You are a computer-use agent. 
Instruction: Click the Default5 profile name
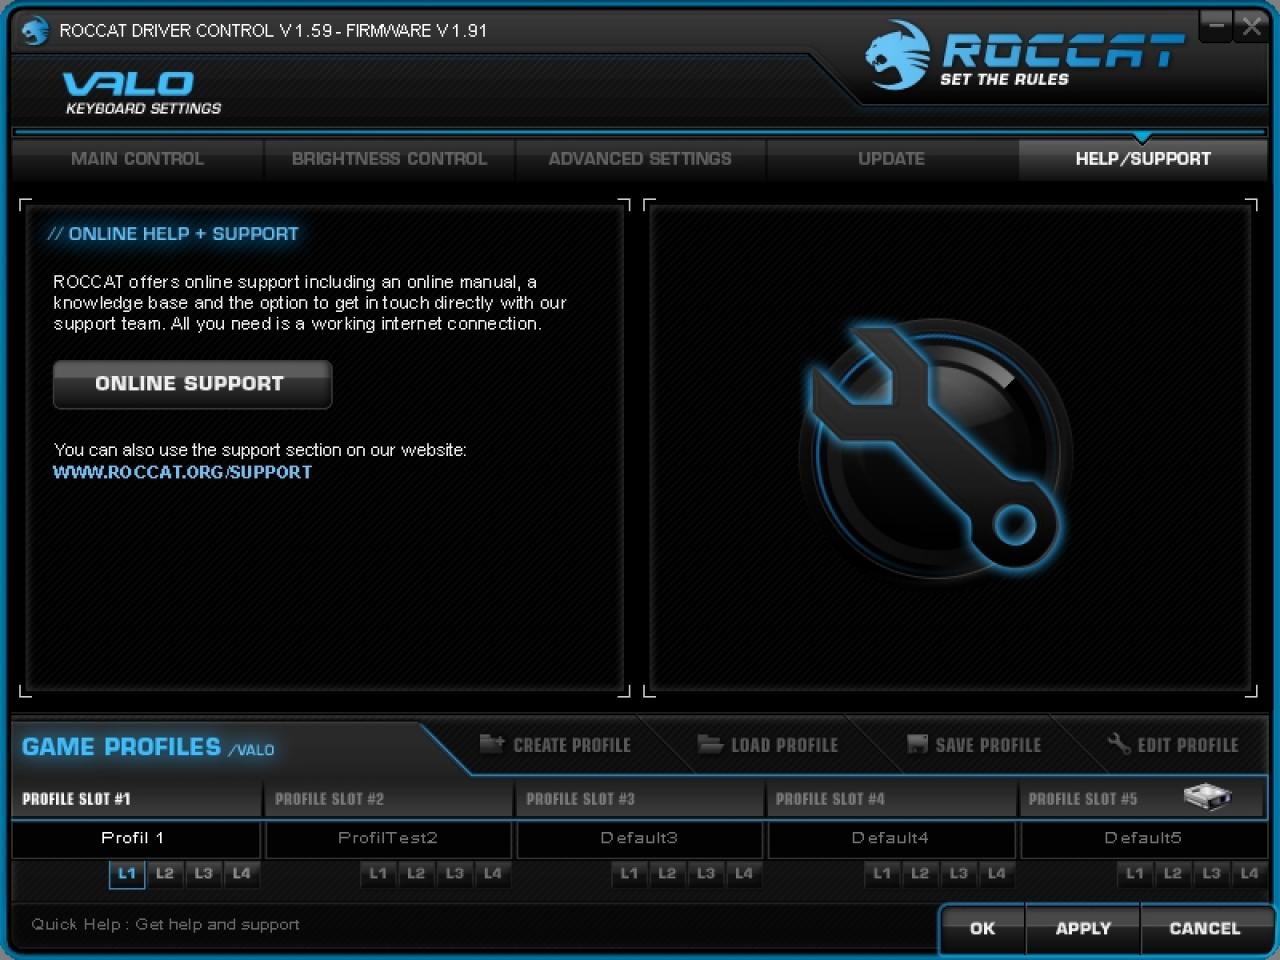coord(1143,839)
